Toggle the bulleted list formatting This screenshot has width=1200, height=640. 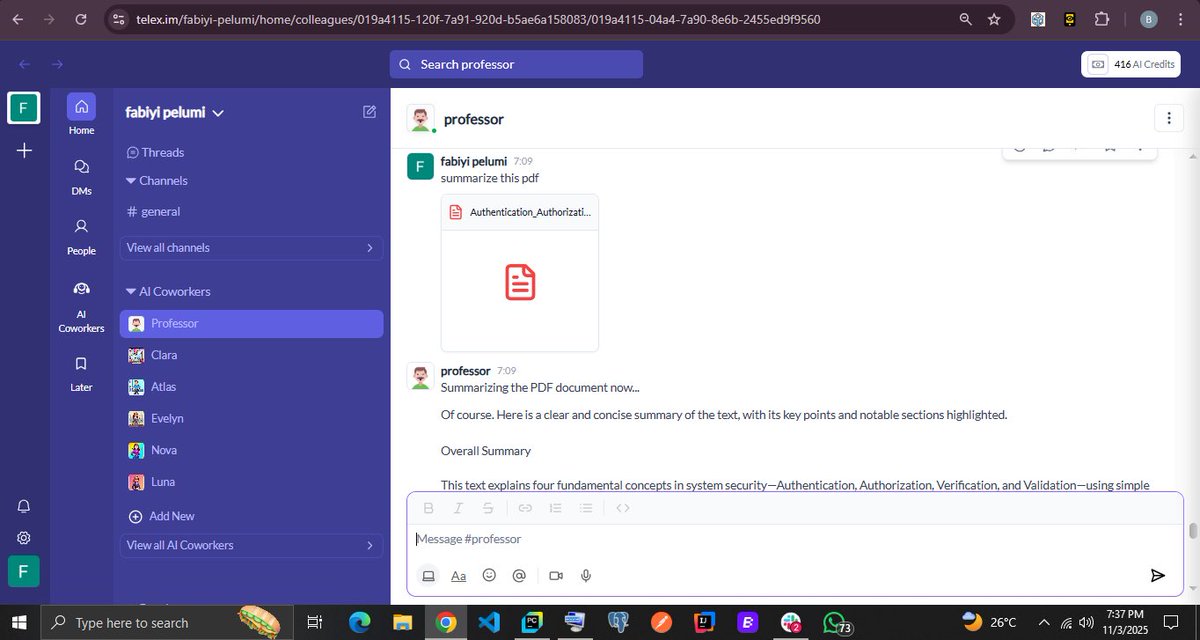pos(586,507)
